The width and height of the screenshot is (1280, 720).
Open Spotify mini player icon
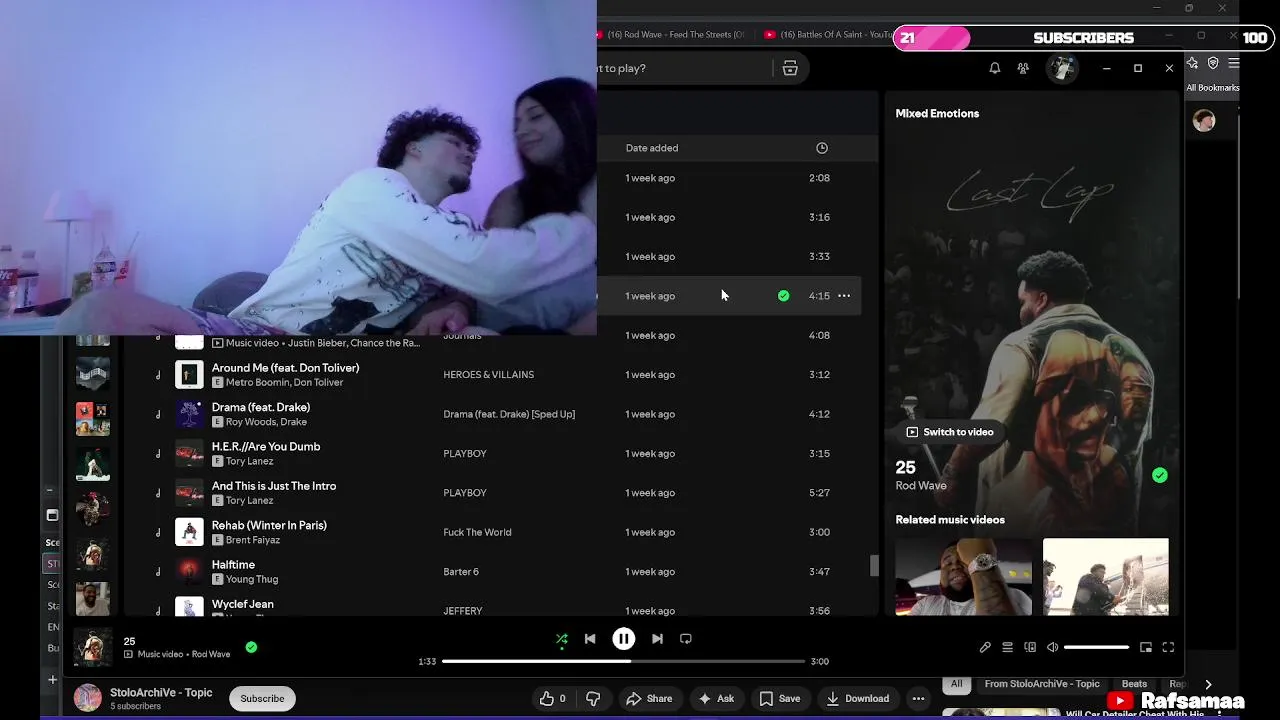(1146, 648)
